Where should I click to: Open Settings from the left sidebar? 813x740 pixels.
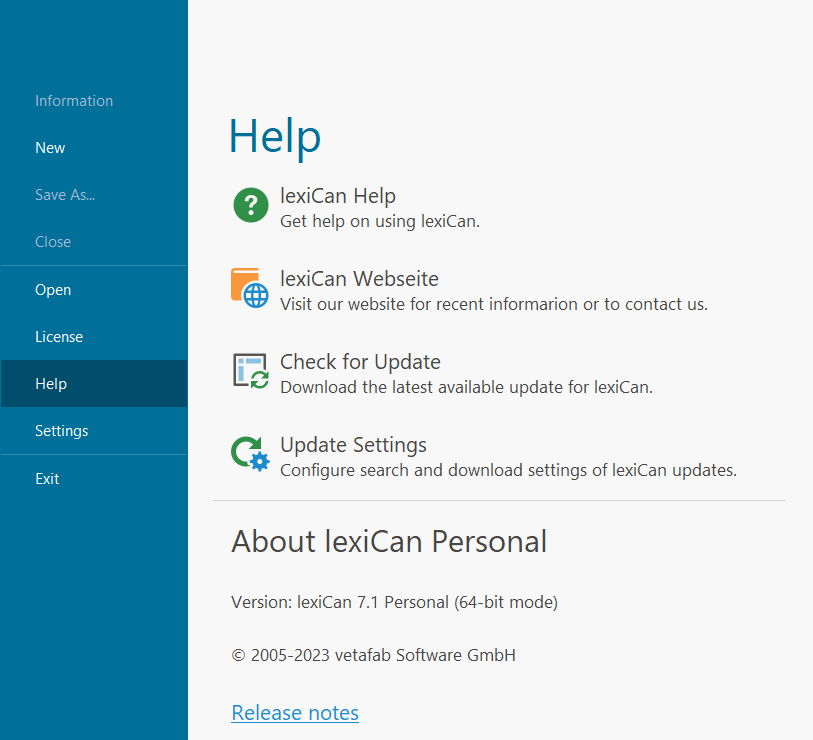(x=62, y=431)
